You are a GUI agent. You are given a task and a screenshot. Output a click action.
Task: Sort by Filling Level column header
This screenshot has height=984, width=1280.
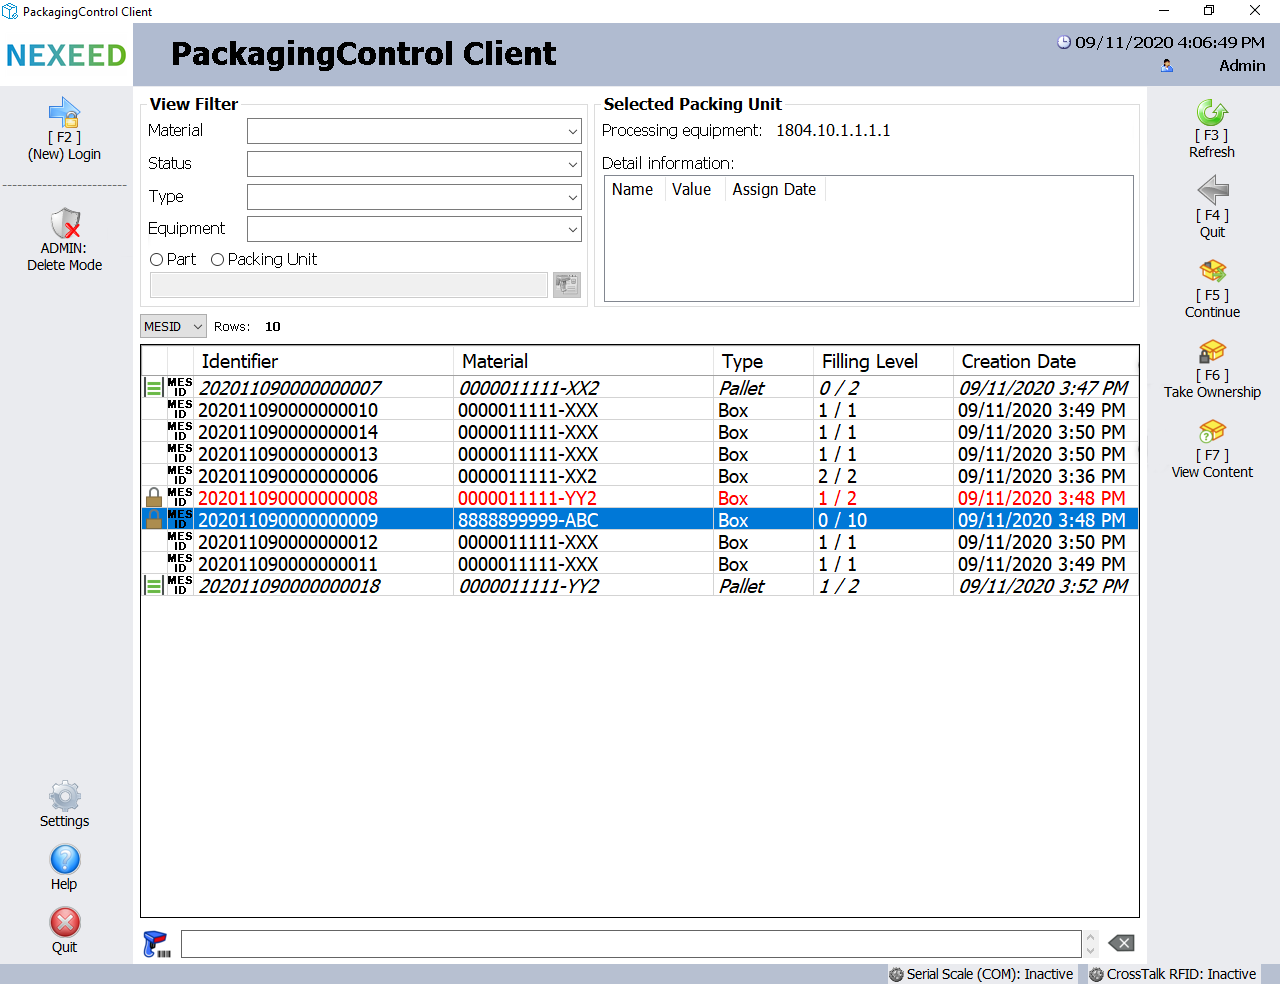tap(869, 362)
